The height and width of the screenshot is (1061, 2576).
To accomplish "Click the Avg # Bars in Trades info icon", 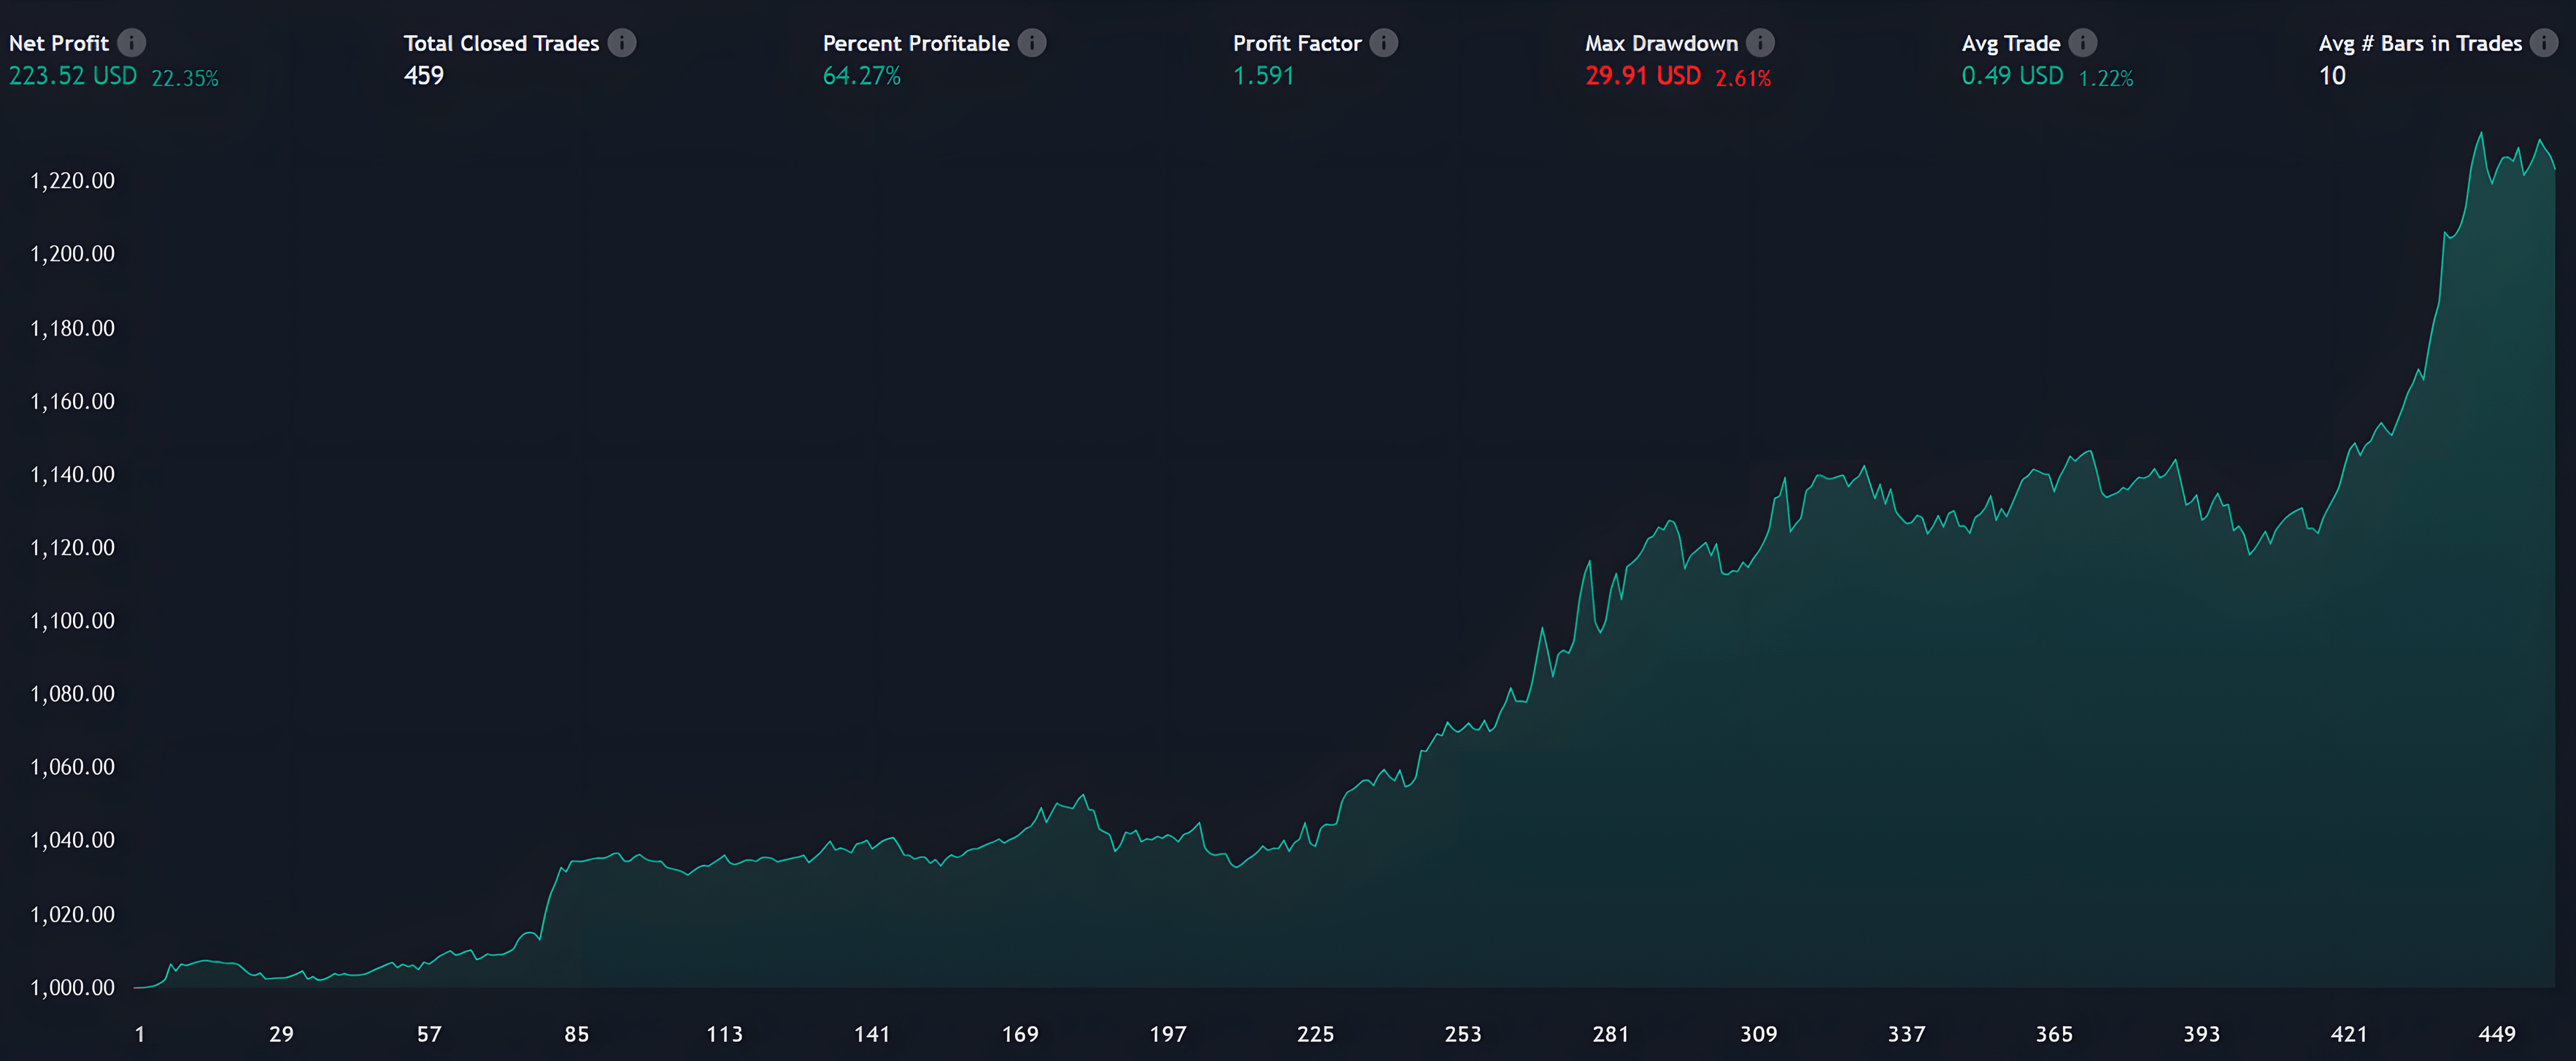I will pos(2545,43).
